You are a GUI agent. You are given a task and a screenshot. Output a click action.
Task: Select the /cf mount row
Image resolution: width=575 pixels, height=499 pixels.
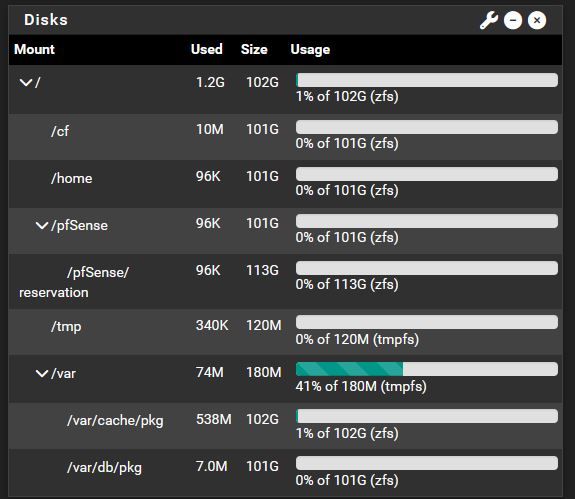click(285, 136)
